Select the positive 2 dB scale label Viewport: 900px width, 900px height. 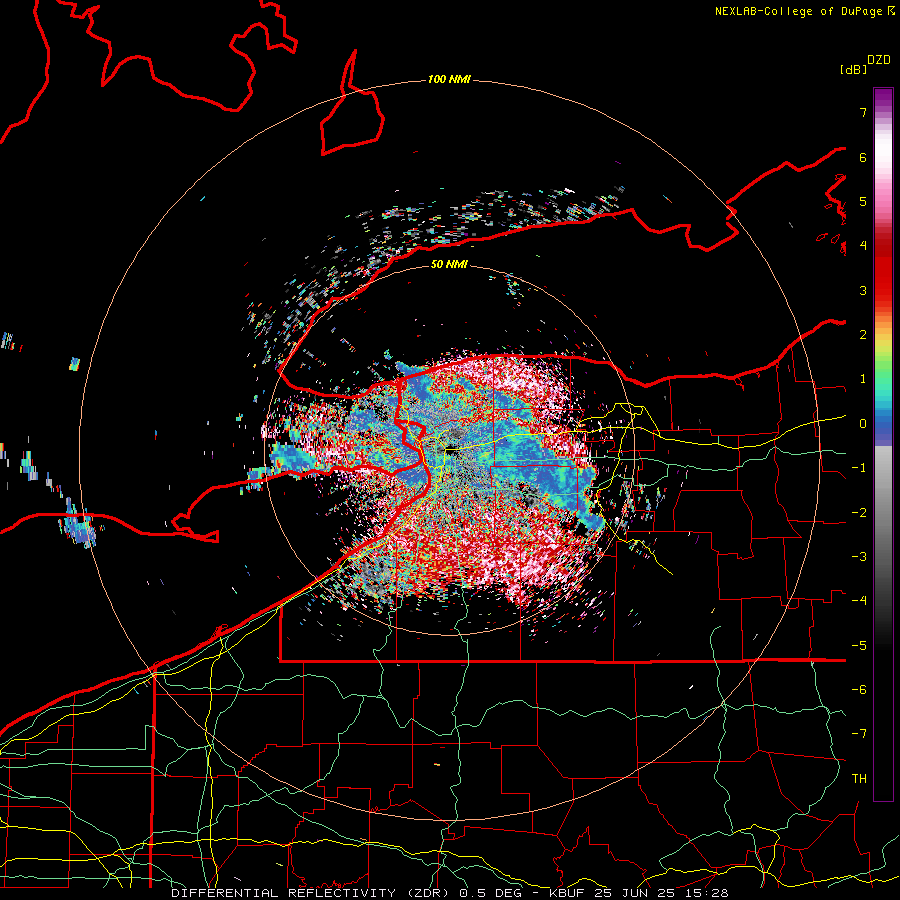coord(863,335)
